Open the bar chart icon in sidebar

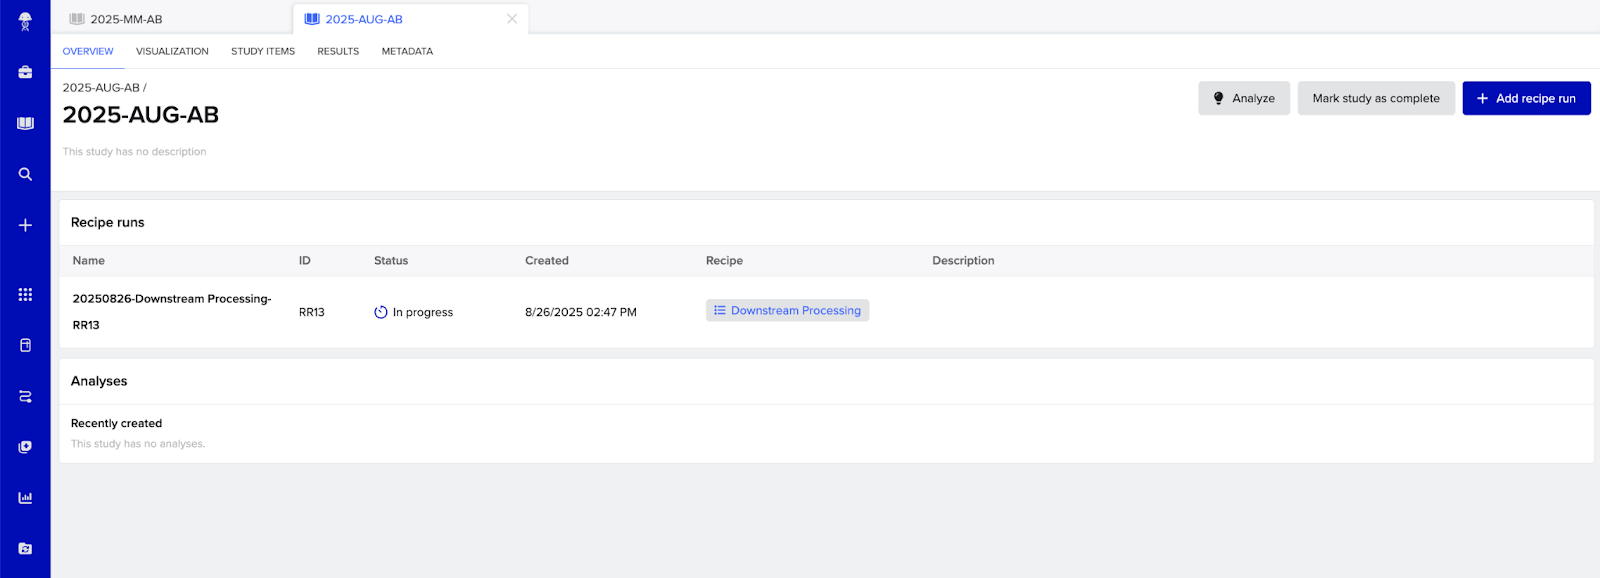pos(25,497)
